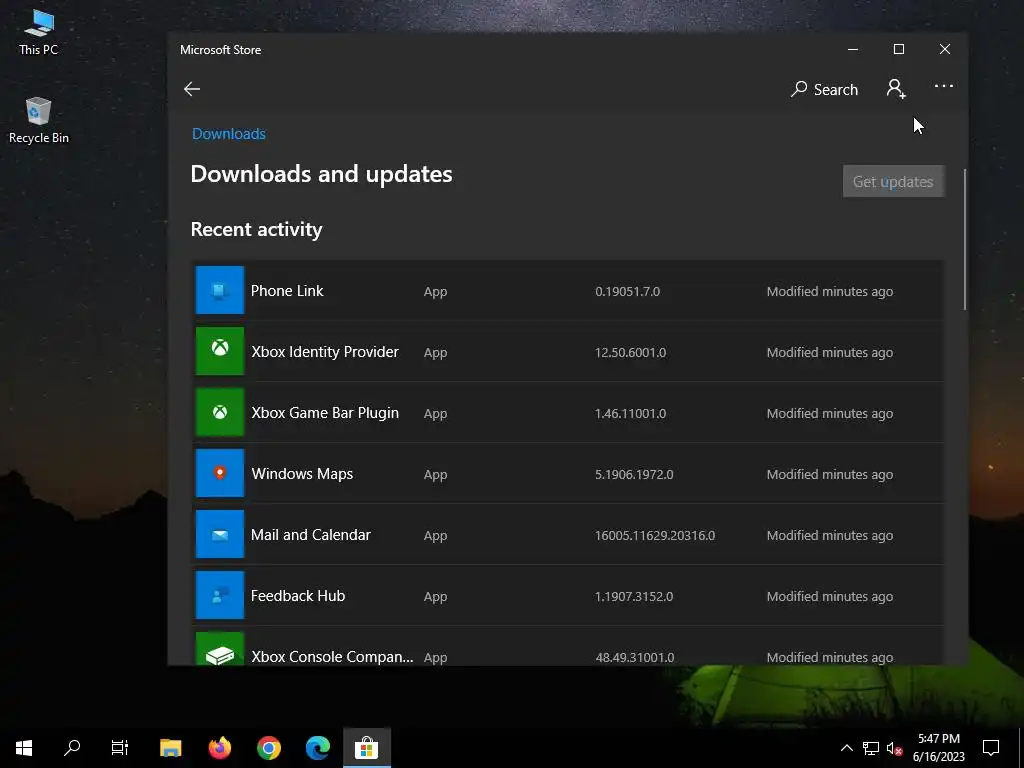Select the Windows Maps name
This screenshot has width=1024, height=768.
click(302, 474)
